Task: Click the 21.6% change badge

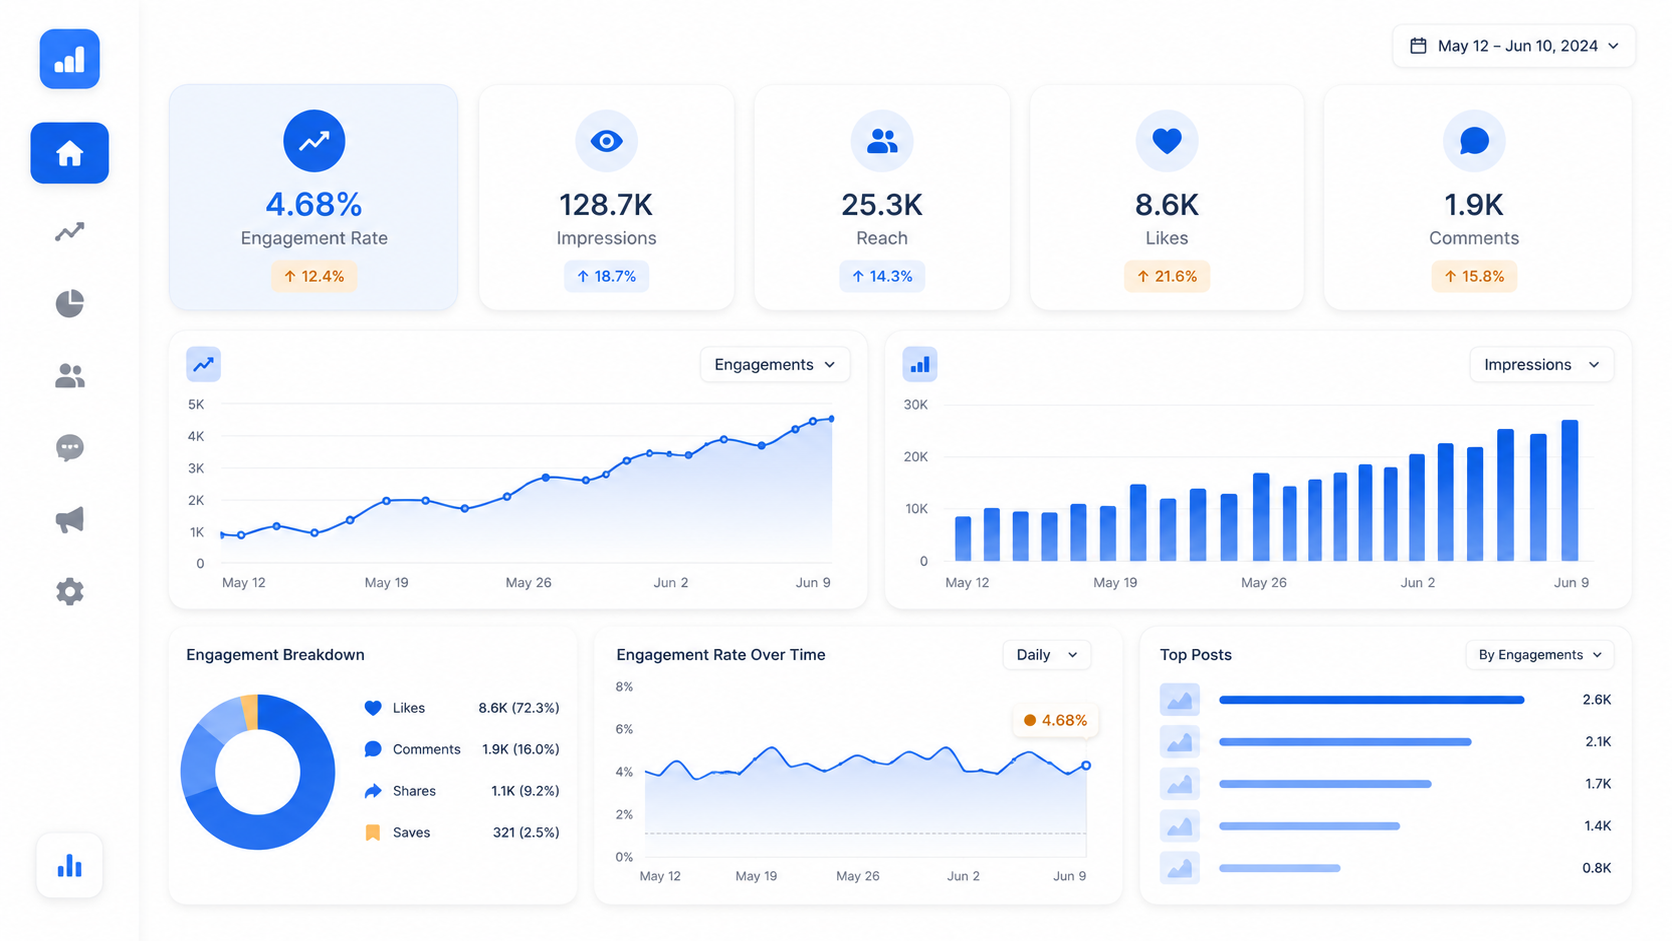Action: [x=1166, y=276]
